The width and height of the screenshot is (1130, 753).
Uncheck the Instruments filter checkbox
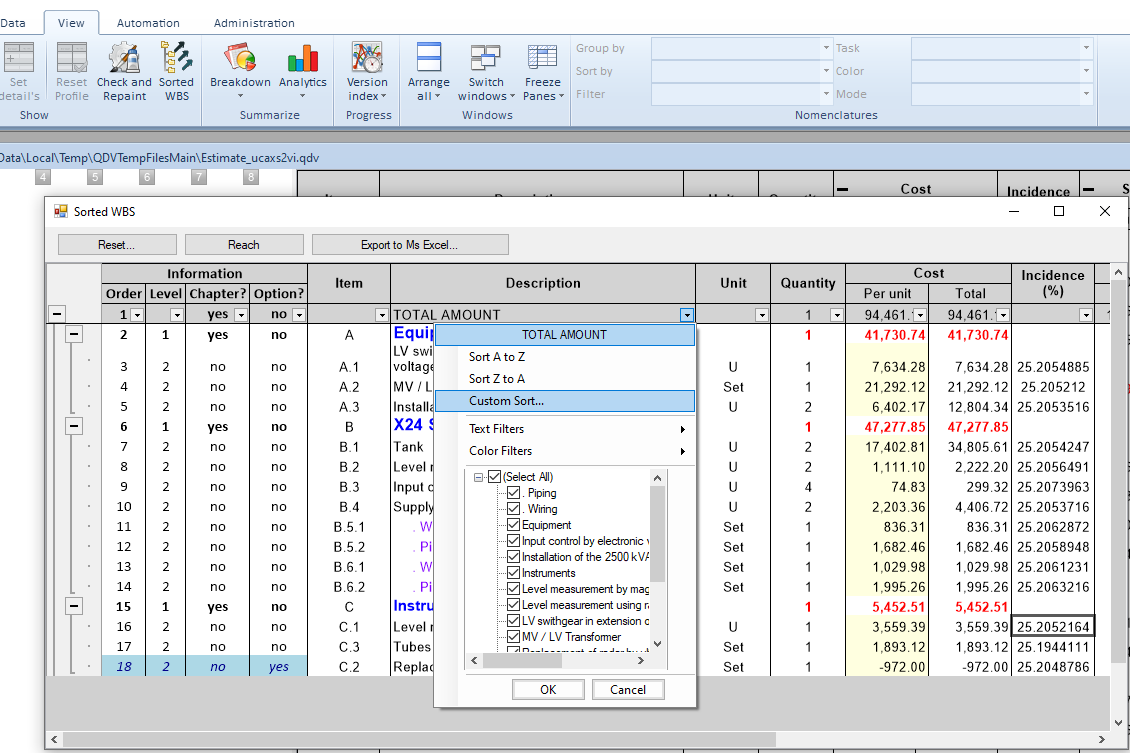pyautogui.click(x=514, y=573)
